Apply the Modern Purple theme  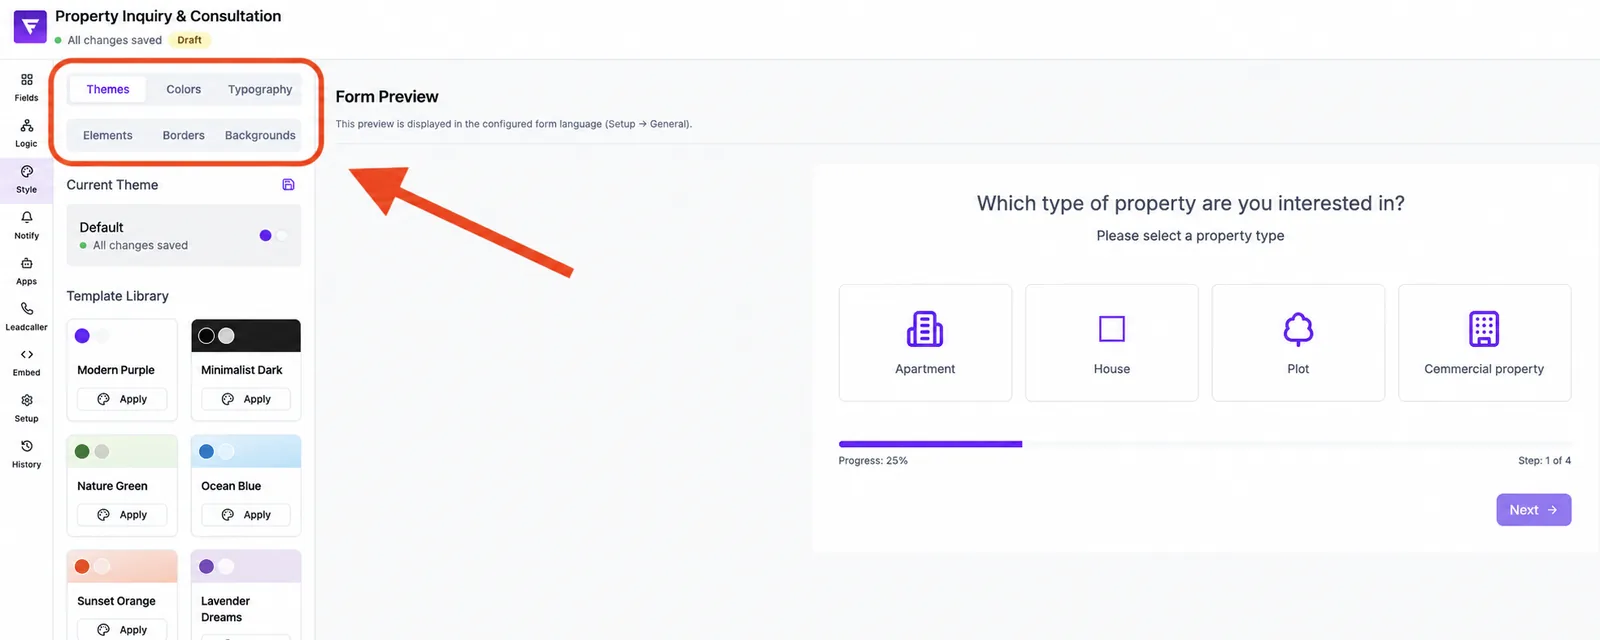click(x=122, y=399)
